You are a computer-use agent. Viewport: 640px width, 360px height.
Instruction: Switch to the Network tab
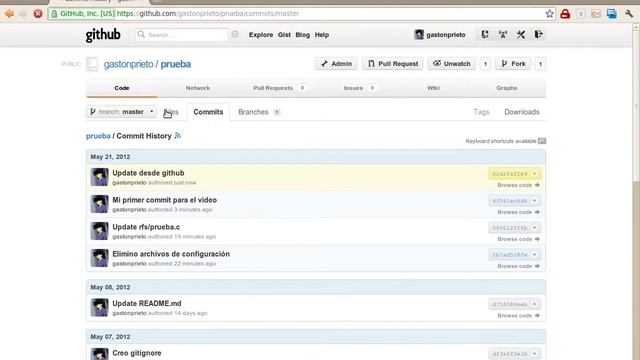[x=198, y=88]
